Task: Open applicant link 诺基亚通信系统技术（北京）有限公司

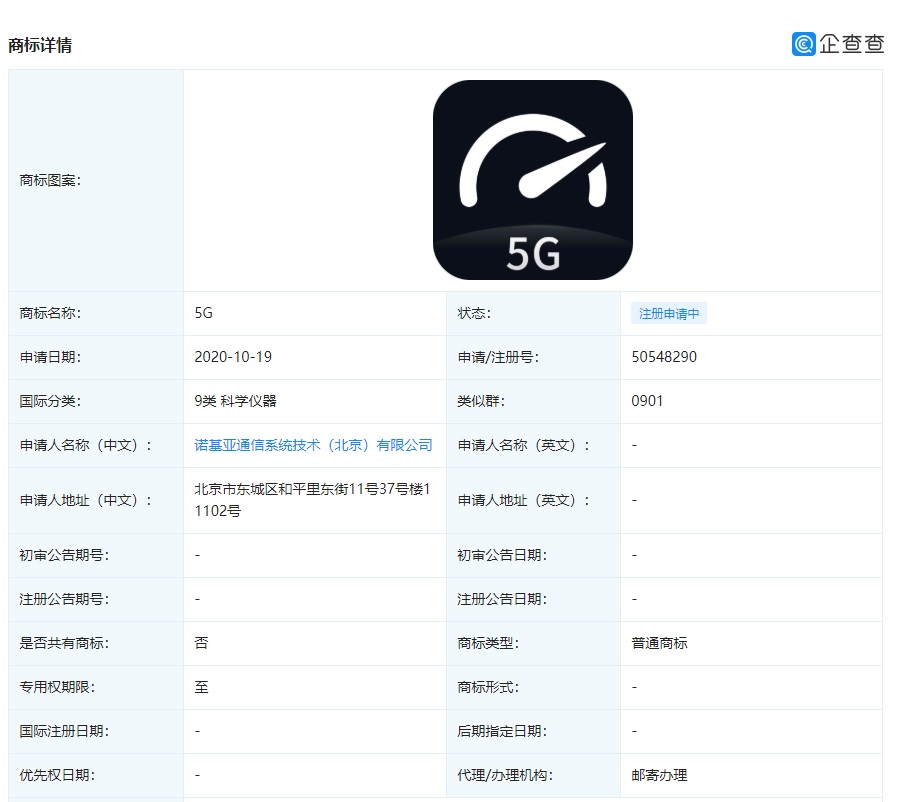Action: tap(312, 444)
